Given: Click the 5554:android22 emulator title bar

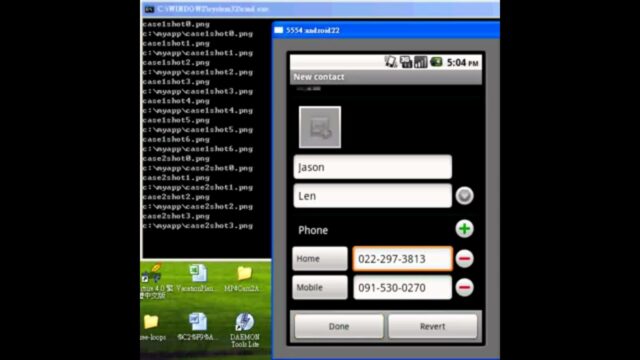Looking at the screenshot, I should pyautogui.click(x=386, y=30).
